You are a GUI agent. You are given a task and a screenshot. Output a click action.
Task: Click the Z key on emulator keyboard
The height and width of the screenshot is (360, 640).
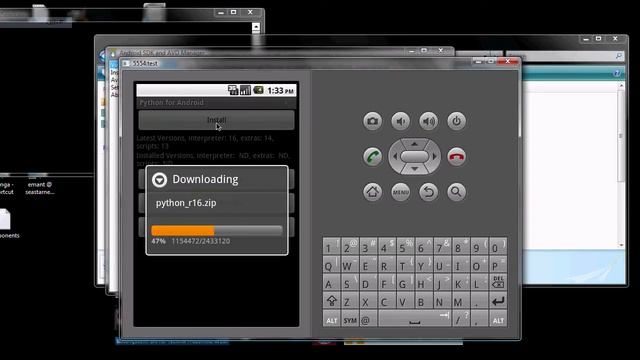pos(349,301)
